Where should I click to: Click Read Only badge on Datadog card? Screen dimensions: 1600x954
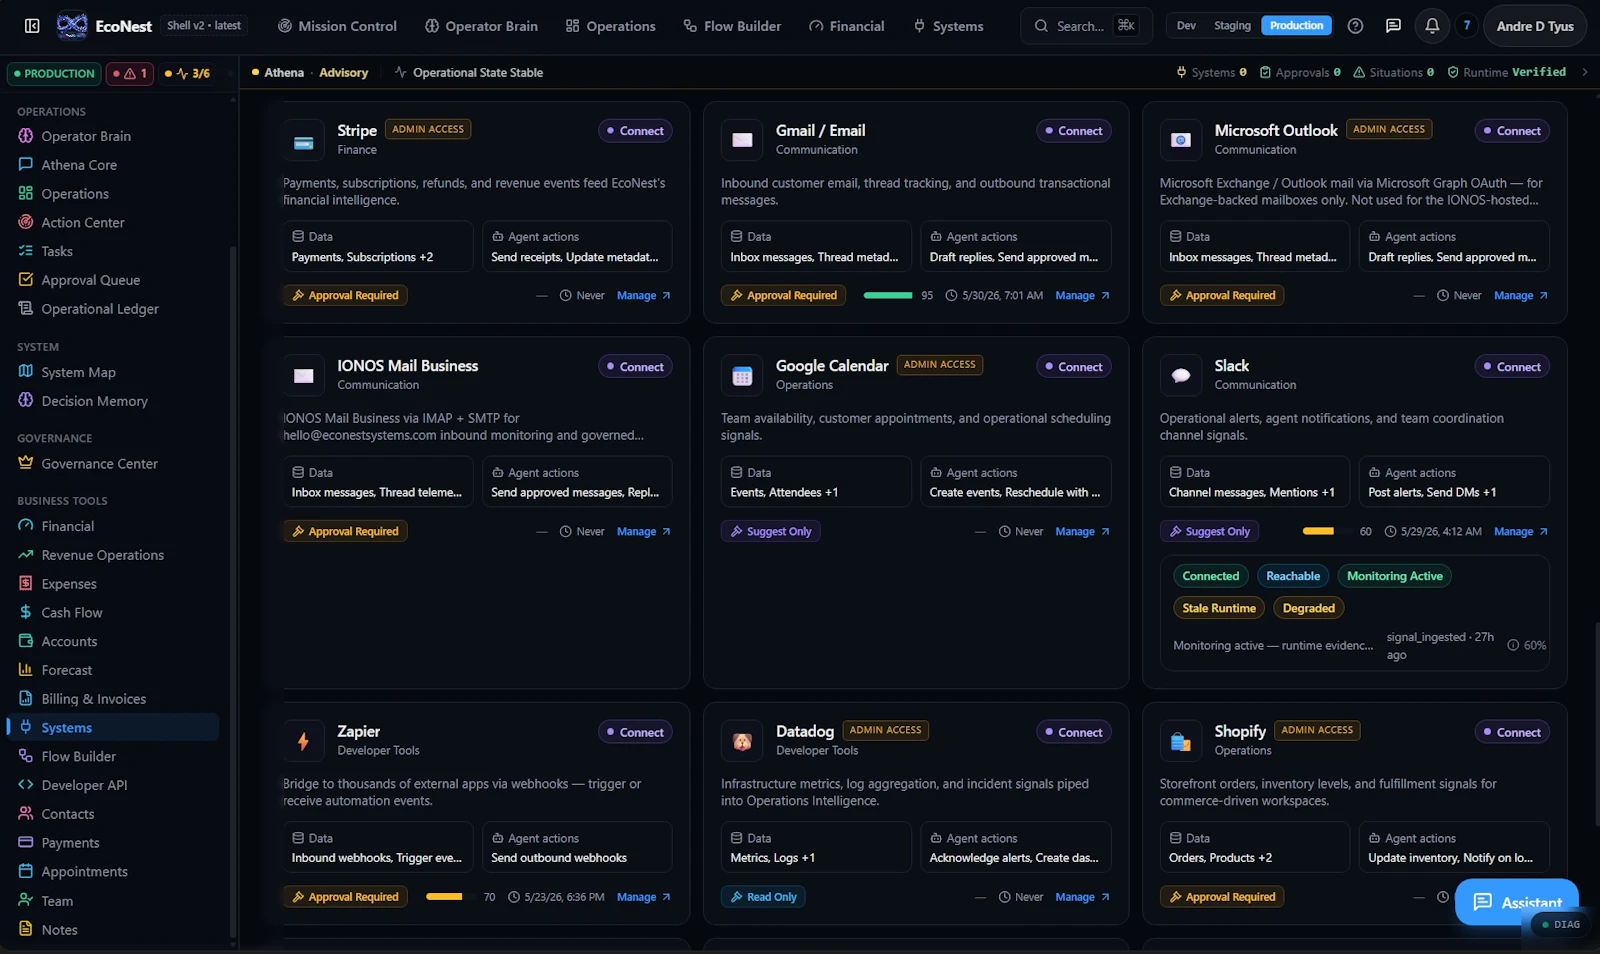[x=763, y=897]
